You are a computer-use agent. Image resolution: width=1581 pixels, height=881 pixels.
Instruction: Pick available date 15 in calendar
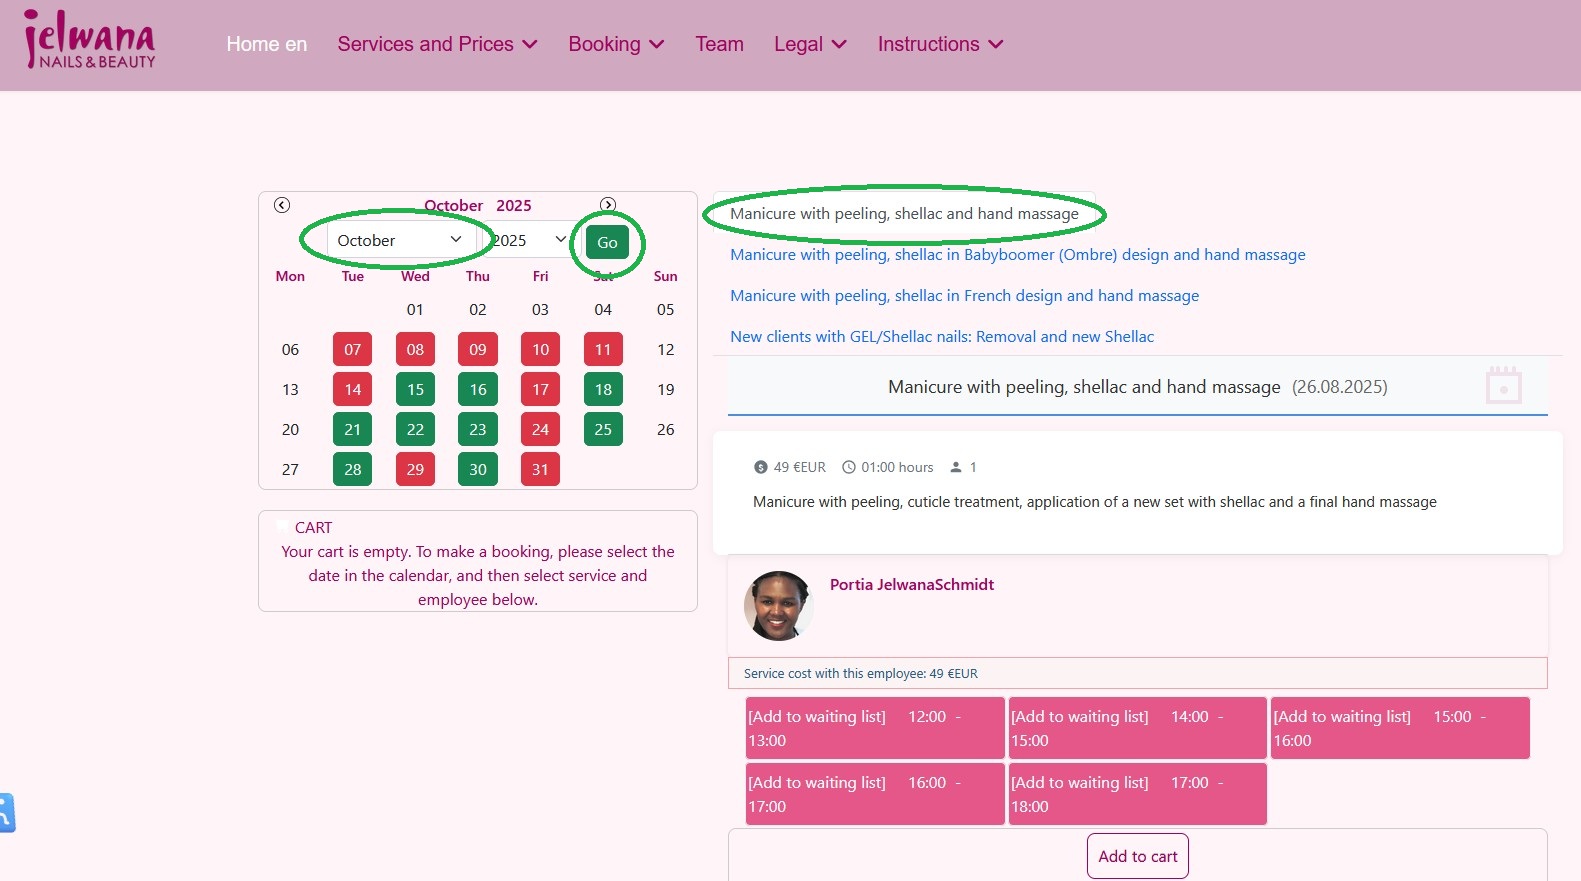coord(415,389)
